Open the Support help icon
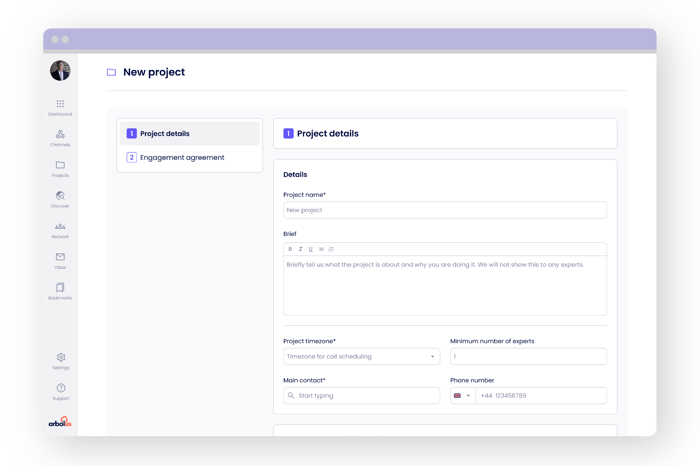The image size is (700, 466). tap(60, 390)
